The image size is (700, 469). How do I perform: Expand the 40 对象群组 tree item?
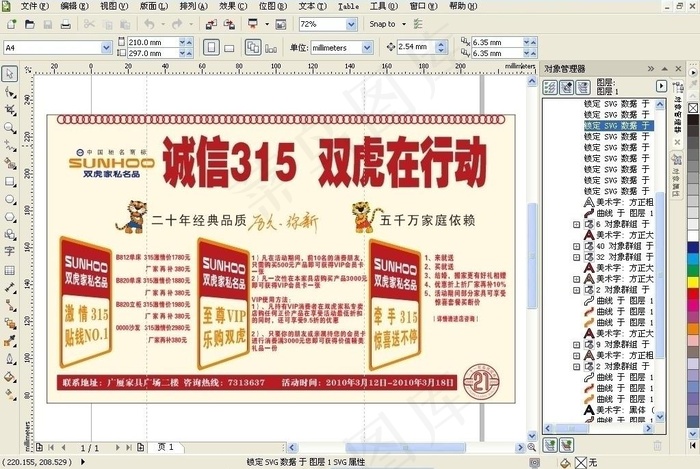tap(576, 246)
